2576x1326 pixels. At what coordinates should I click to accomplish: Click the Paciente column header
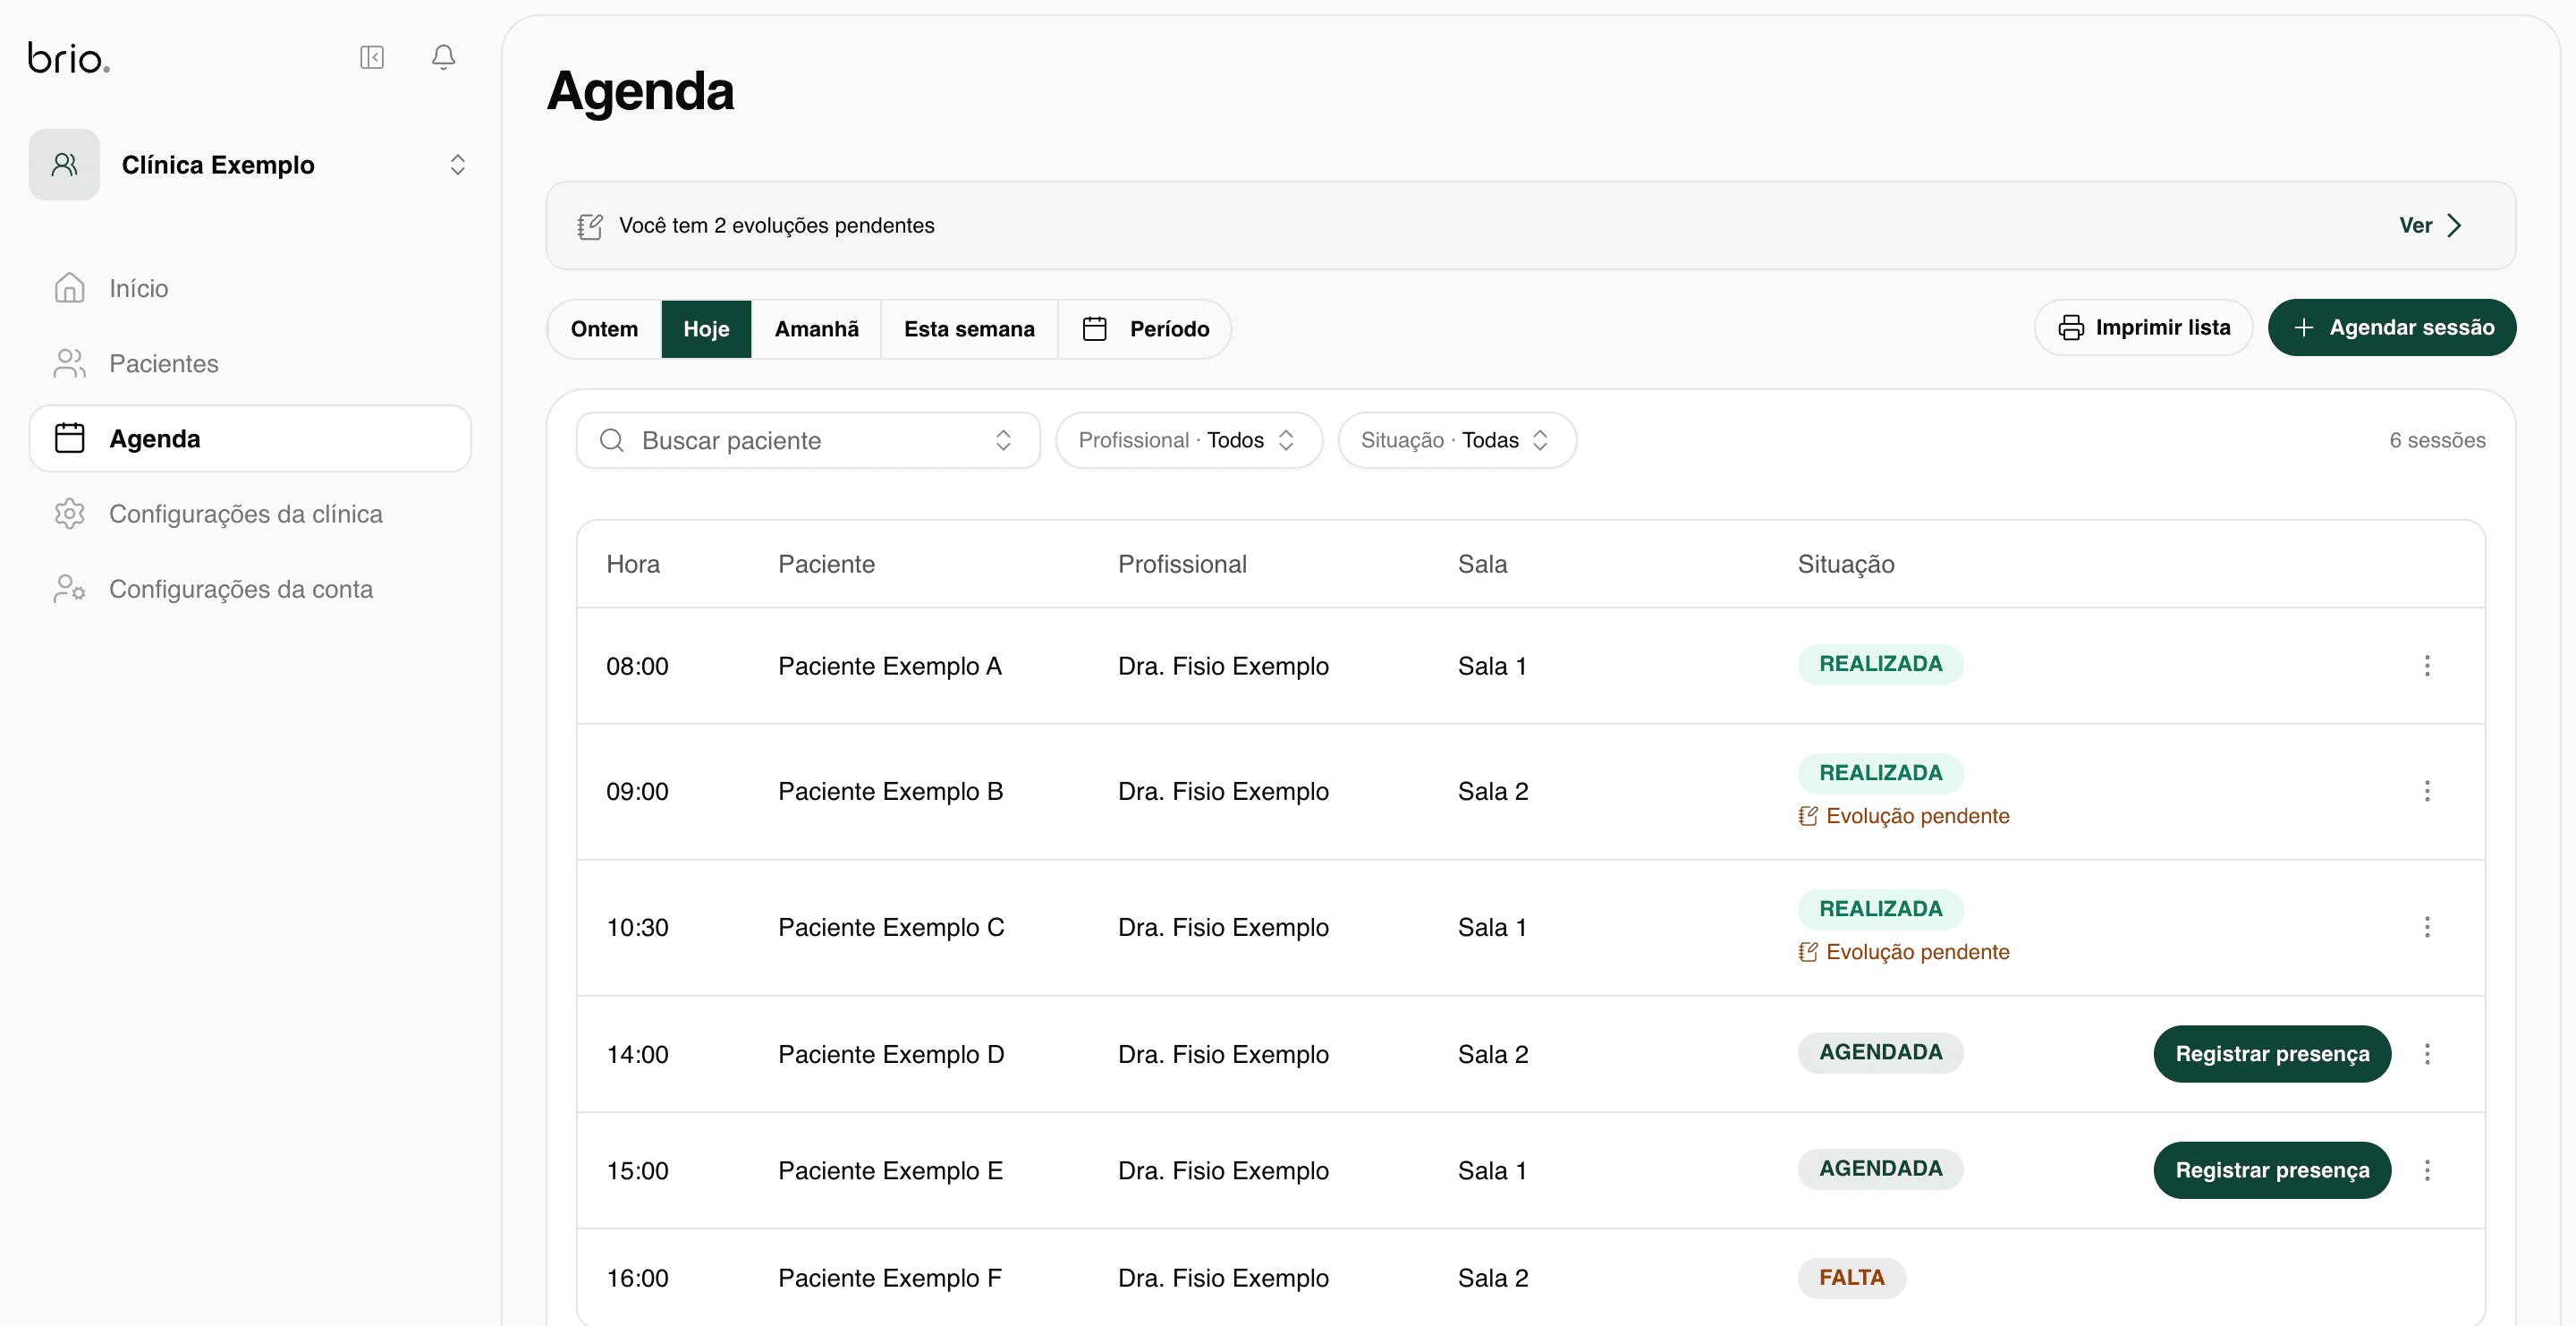[826, 564]
